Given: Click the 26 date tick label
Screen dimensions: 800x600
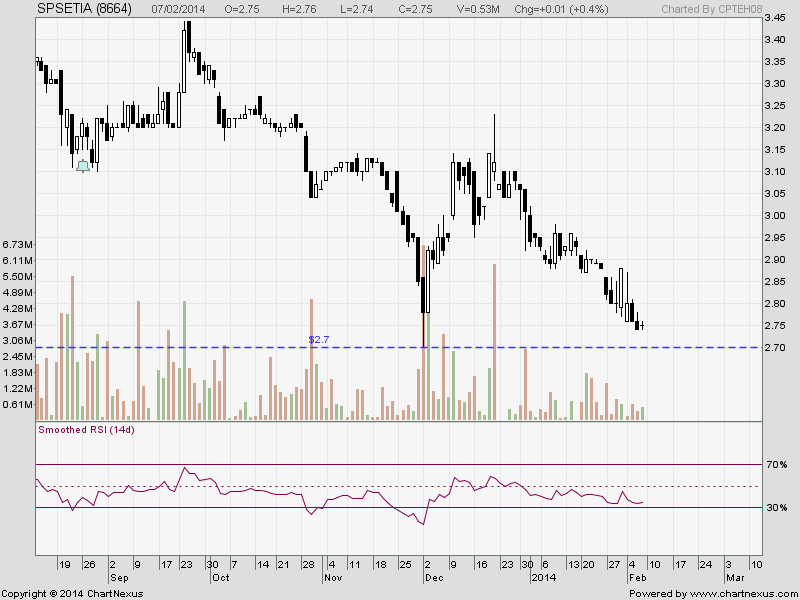Looking at the screenshot, I should click(x=90, y=565).
